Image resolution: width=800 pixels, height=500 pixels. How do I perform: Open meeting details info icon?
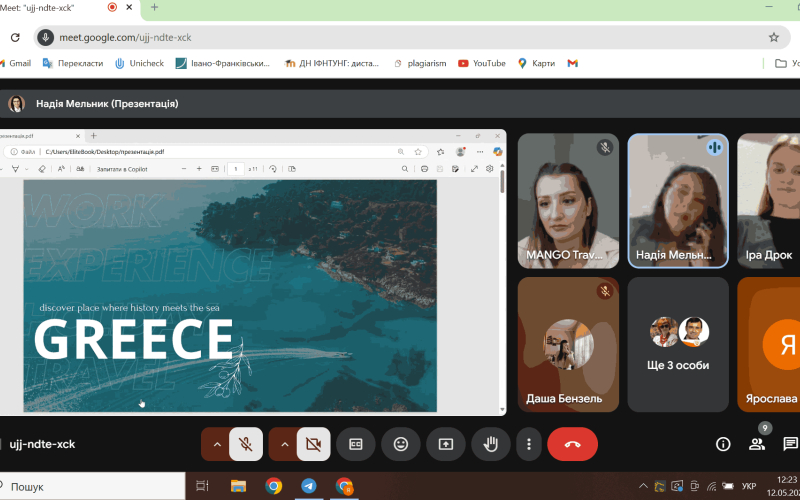click(723, 444)
